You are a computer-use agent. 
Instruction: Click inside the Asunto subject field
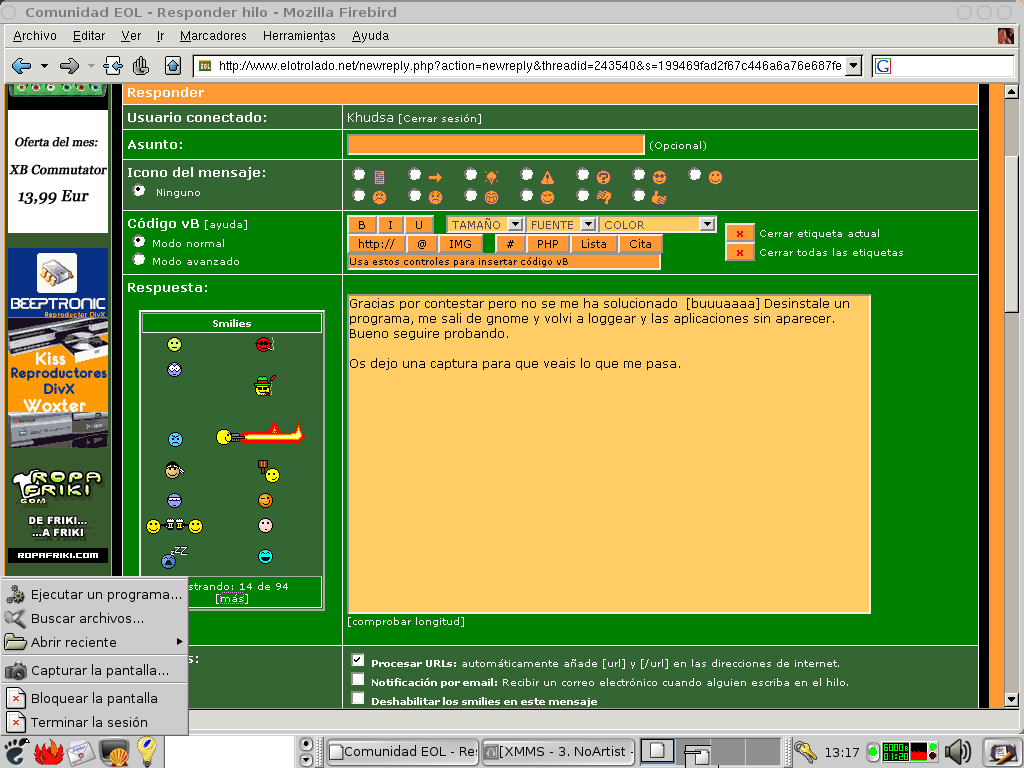(x=496, y=144)
